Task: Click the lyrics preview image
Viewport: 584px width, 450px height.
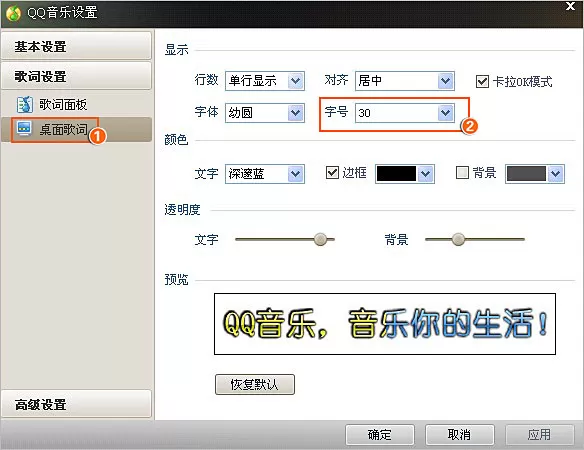Action: 385,324
